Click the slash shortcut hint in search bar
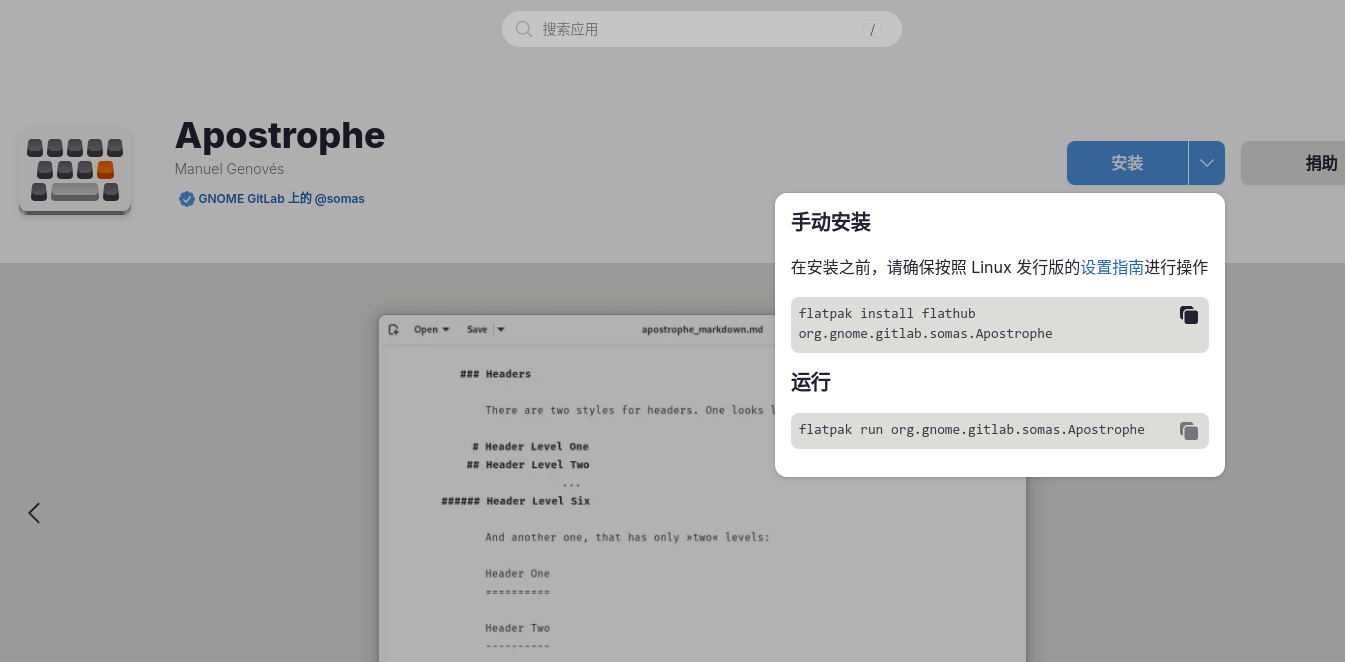This screenshot has width=1345, height=662. (872, 30)
